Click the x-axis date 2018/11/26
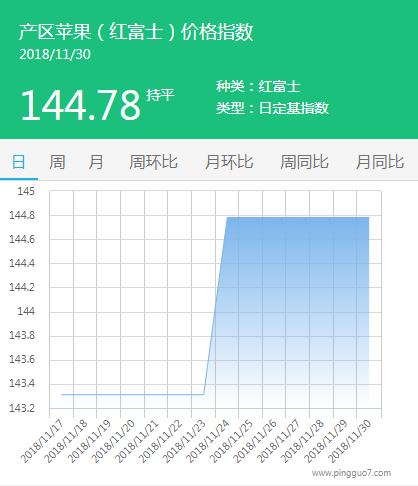The image size is (418, 486). click(x=255, y=441)
